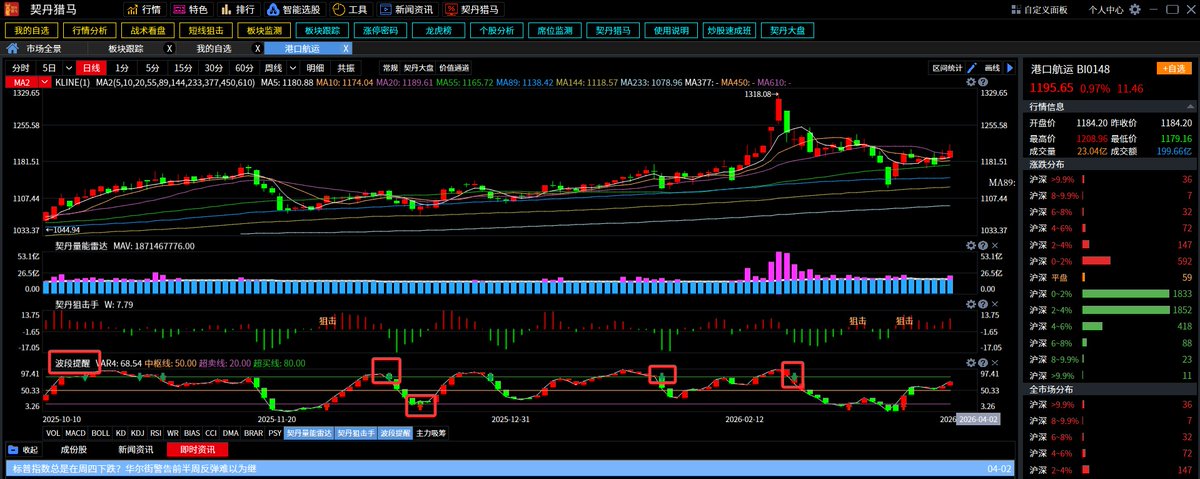
Task: Toggle the 共振 resonance view
Action: pos(345,68)
